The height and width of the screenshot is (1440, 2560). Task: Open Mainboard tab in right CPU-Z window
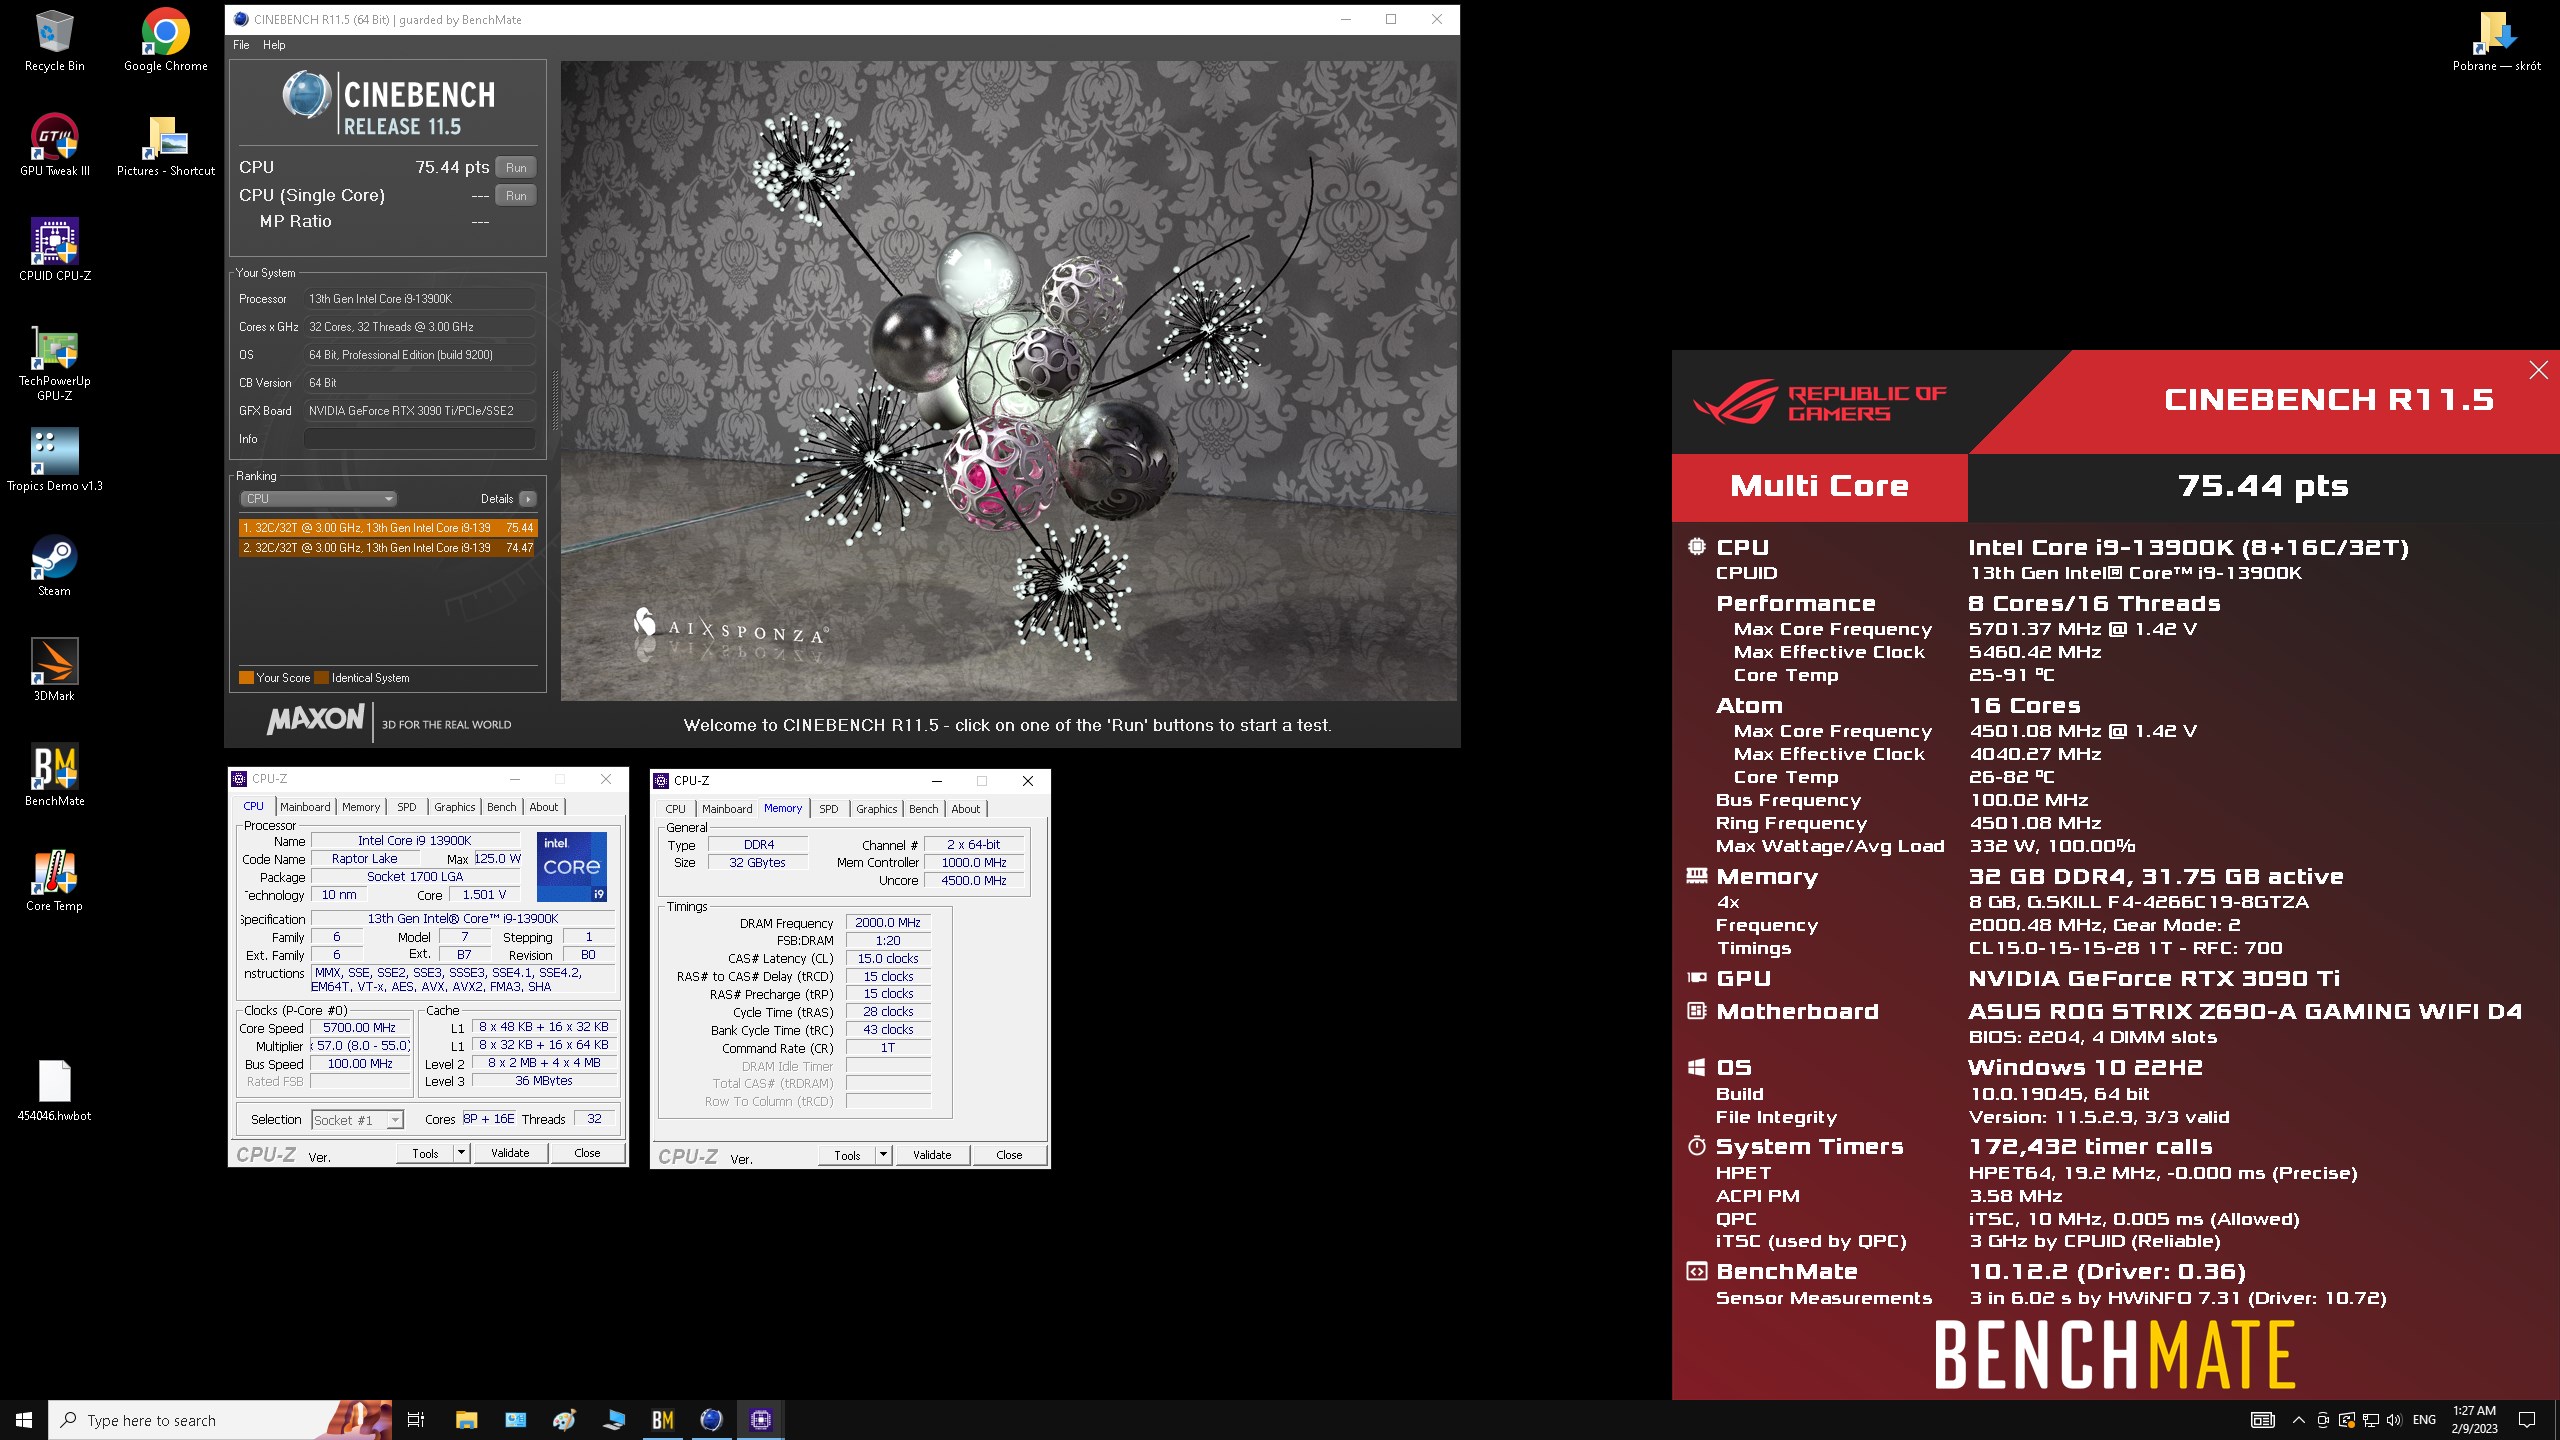727,809
